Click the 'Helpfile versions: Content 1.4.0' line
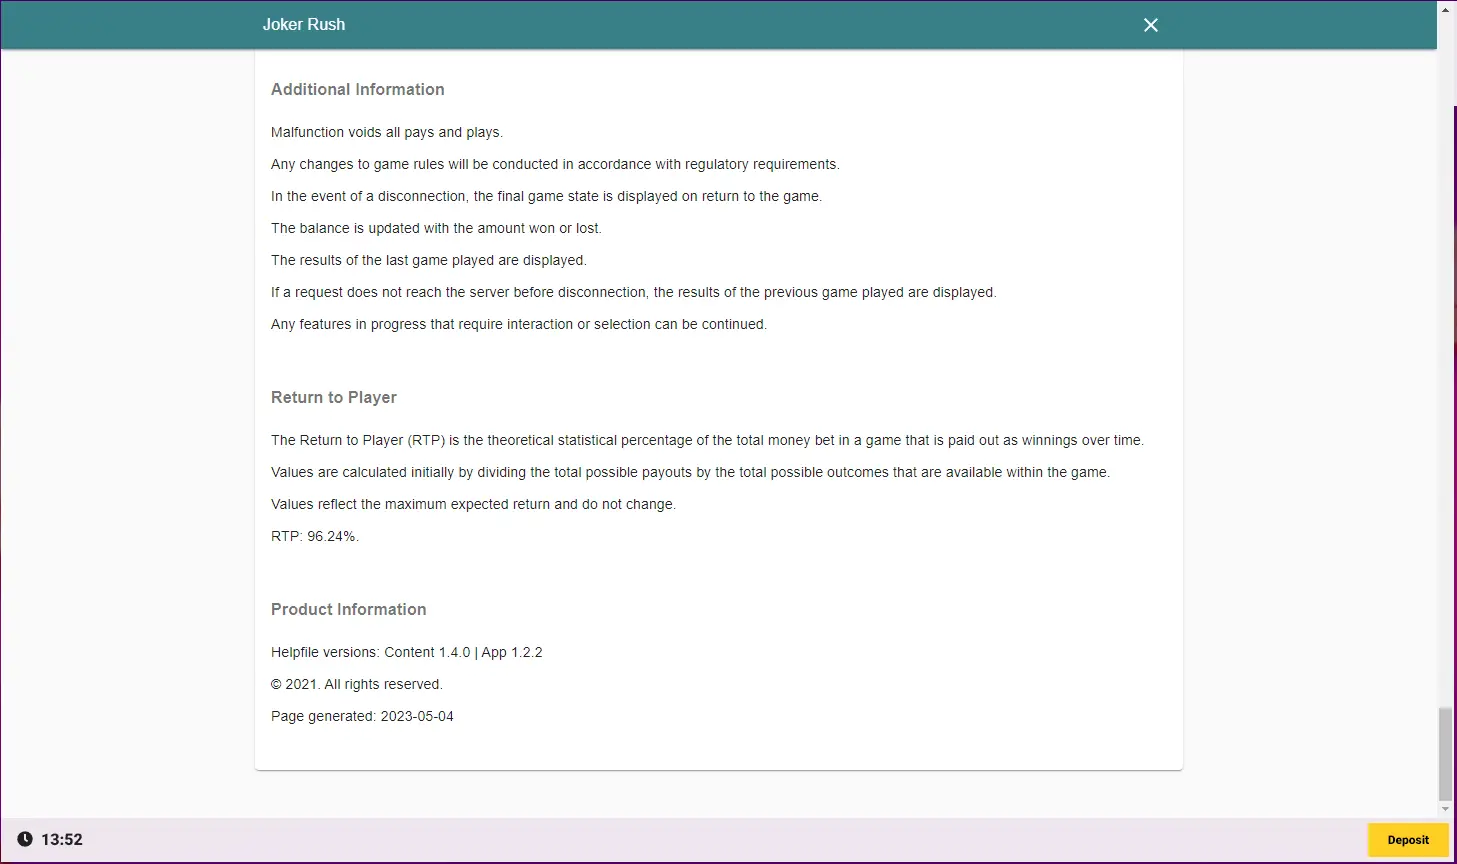Image resolution: width=1457 pixels, height=864 pixels. coord(407,652)
